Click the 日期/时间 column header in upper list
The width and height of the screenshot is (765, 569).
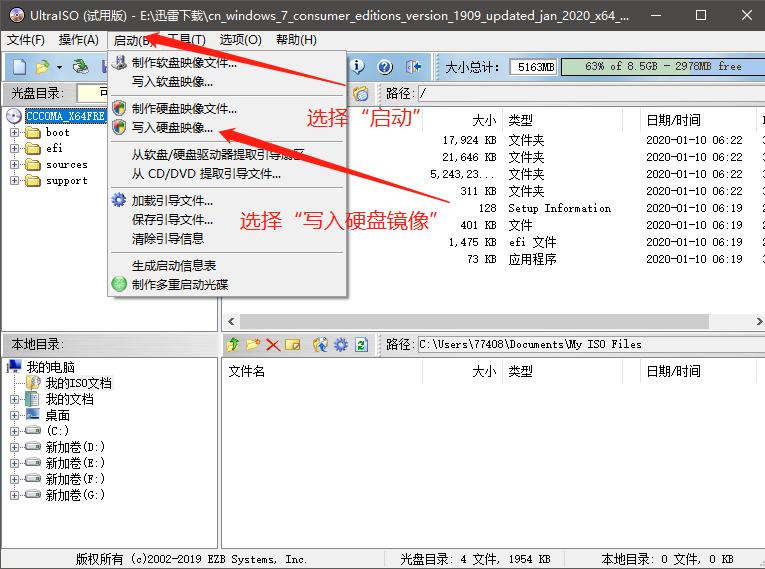click(699, 120)
